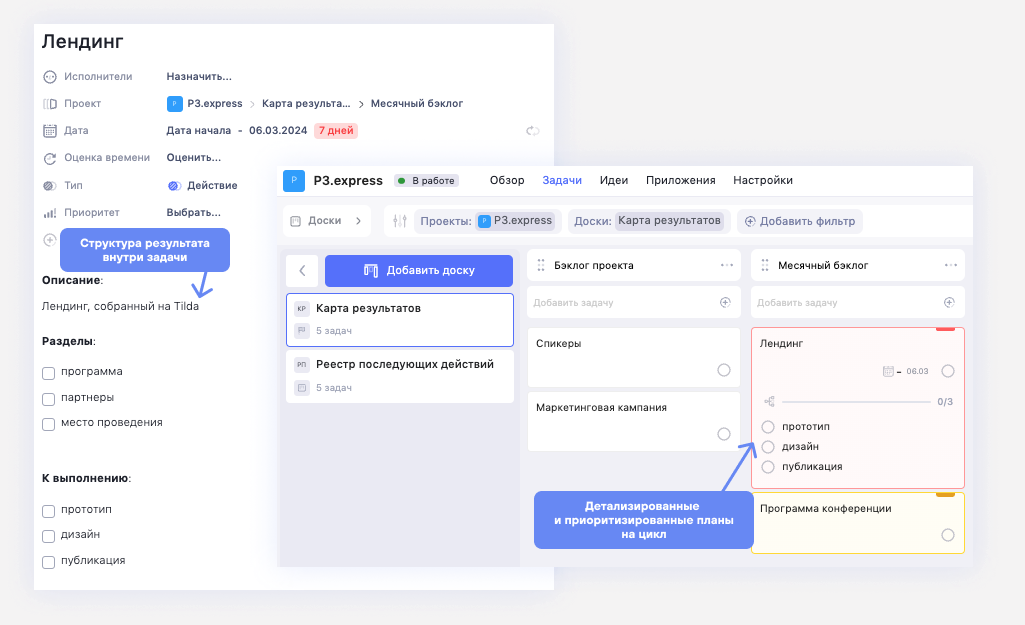Click the filter sliders icon in toolbar
Viewport: 1025px width, 625px height.
coord(400,221)
